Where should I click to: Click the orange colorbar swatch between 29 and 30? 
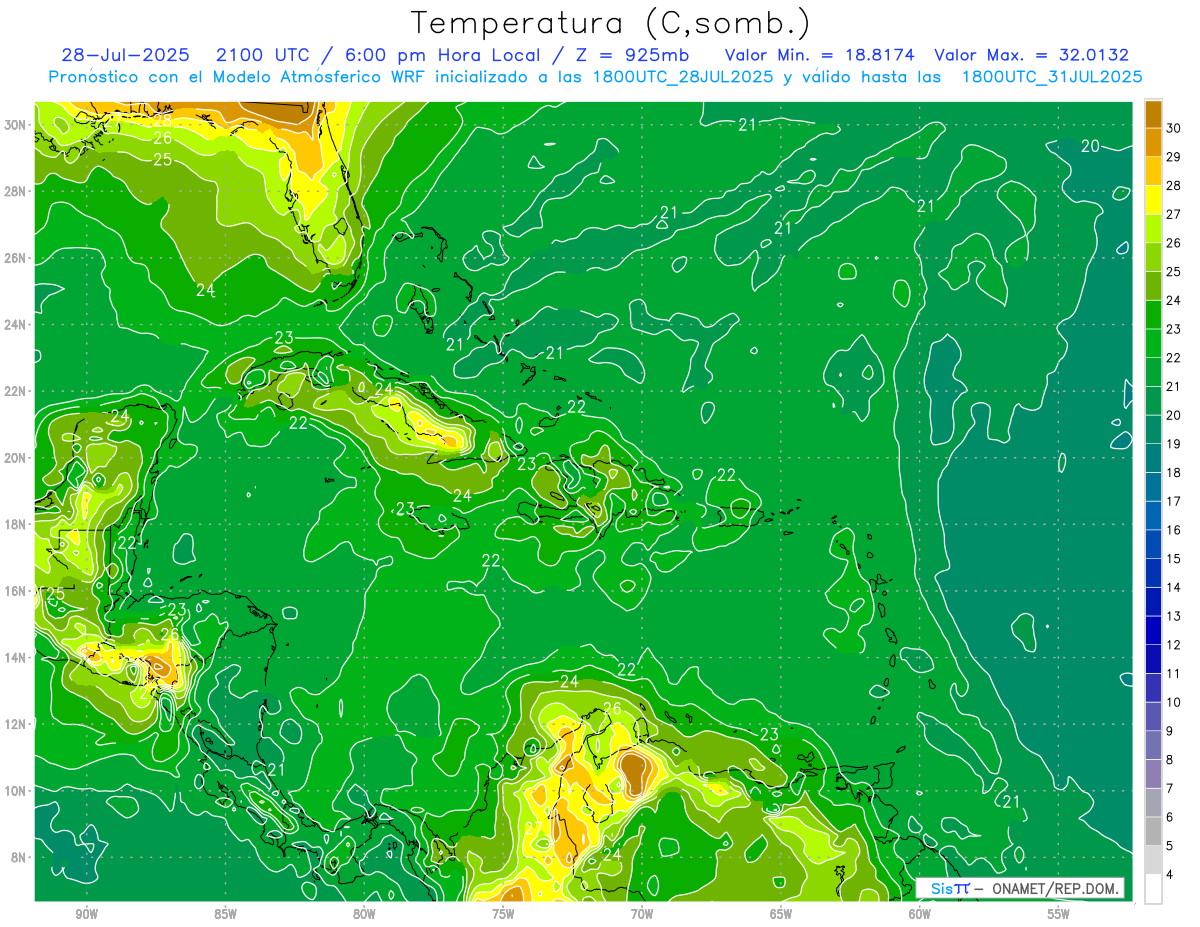point(1153,142)
